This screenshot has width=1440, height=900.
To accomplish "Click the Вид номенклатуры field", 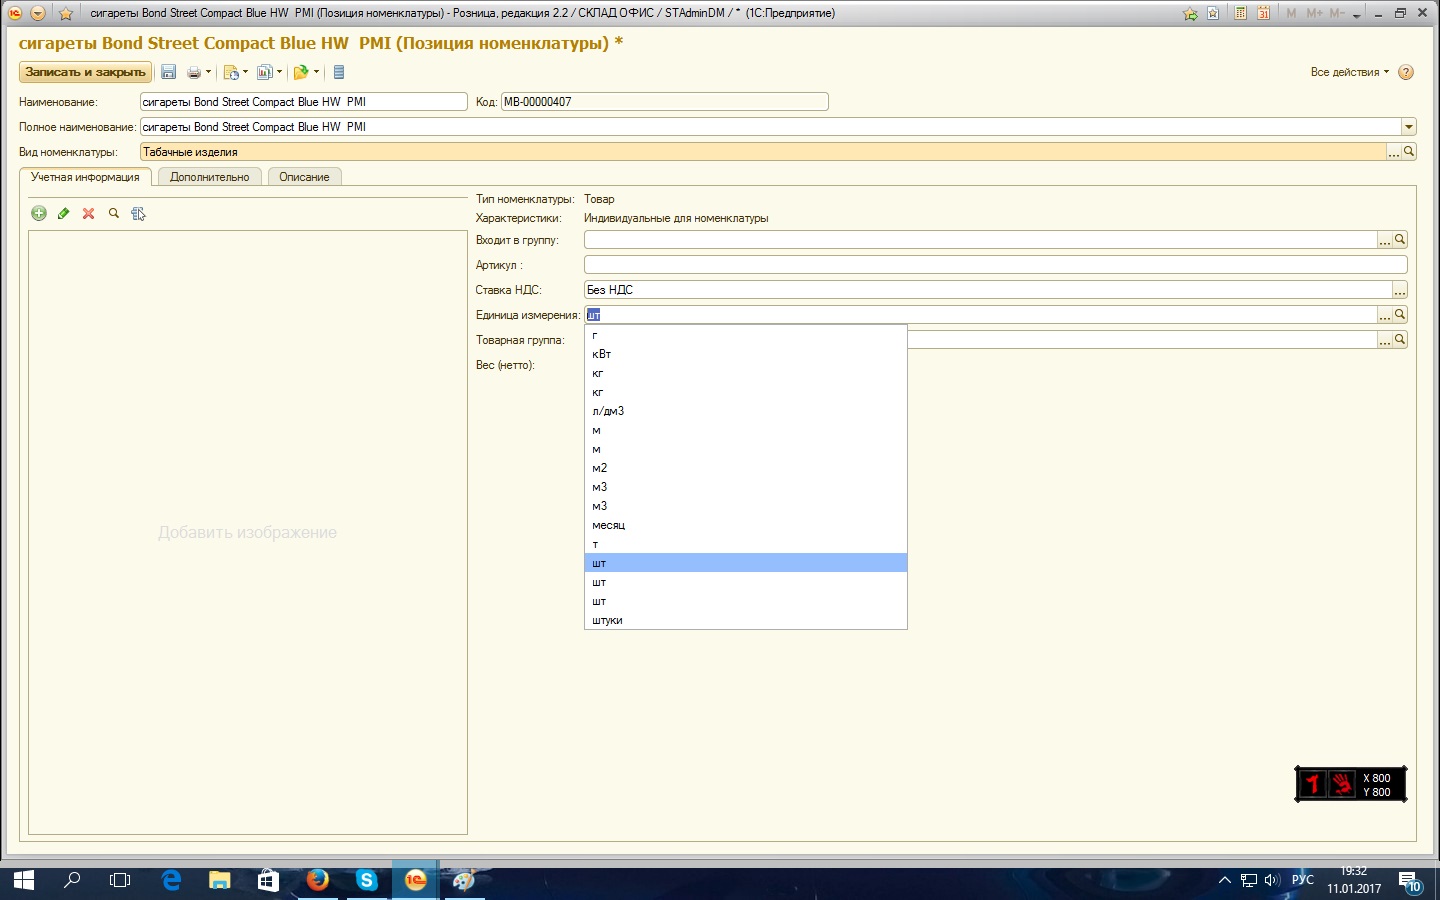I will 762,152.
